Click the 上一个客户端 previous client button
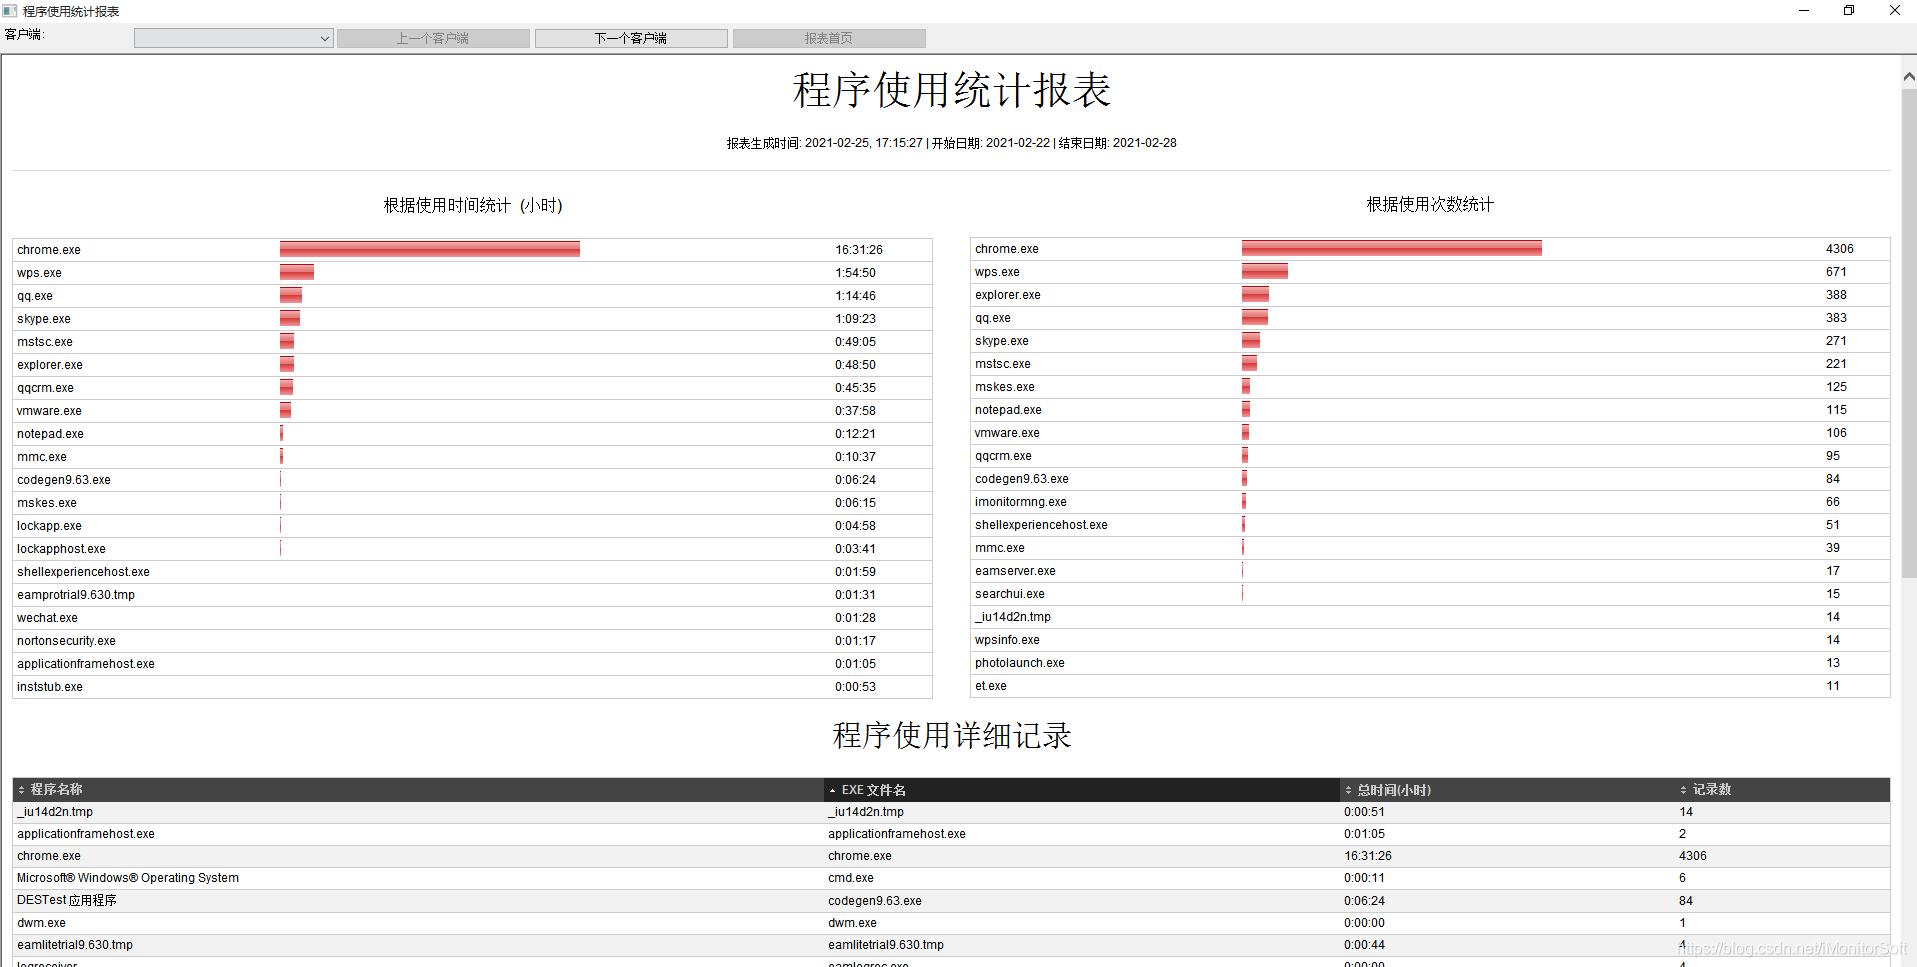 pyautogui.click(x=433, y=38)
